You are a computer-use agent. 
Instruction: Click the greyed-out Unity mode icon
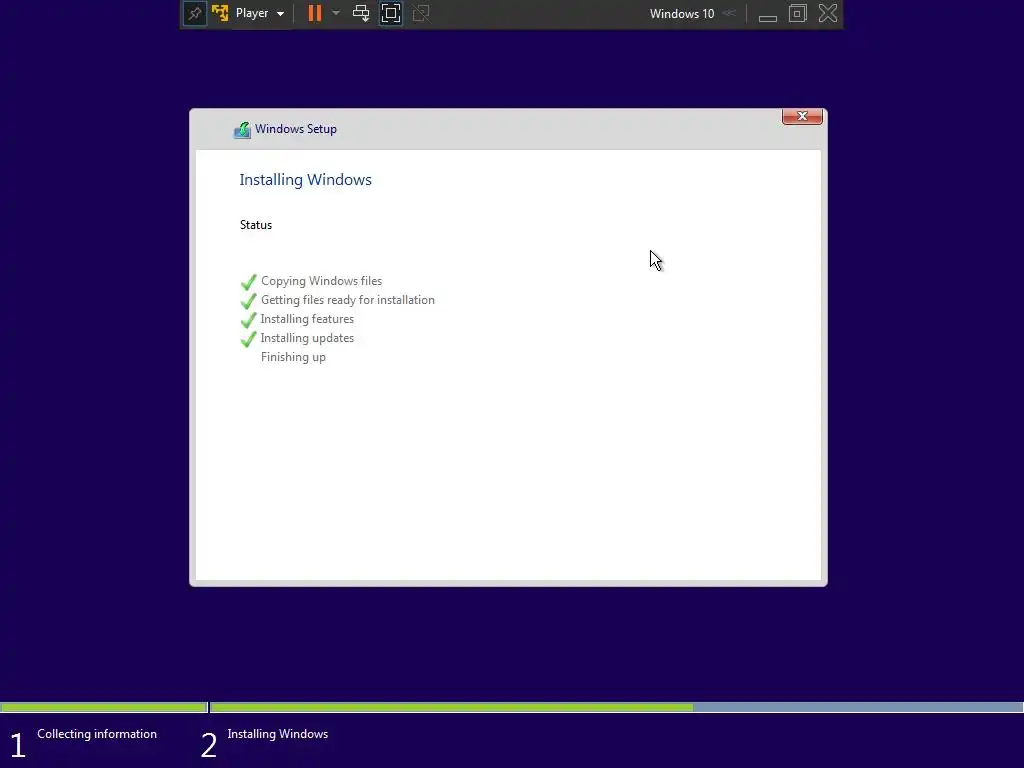421,13
